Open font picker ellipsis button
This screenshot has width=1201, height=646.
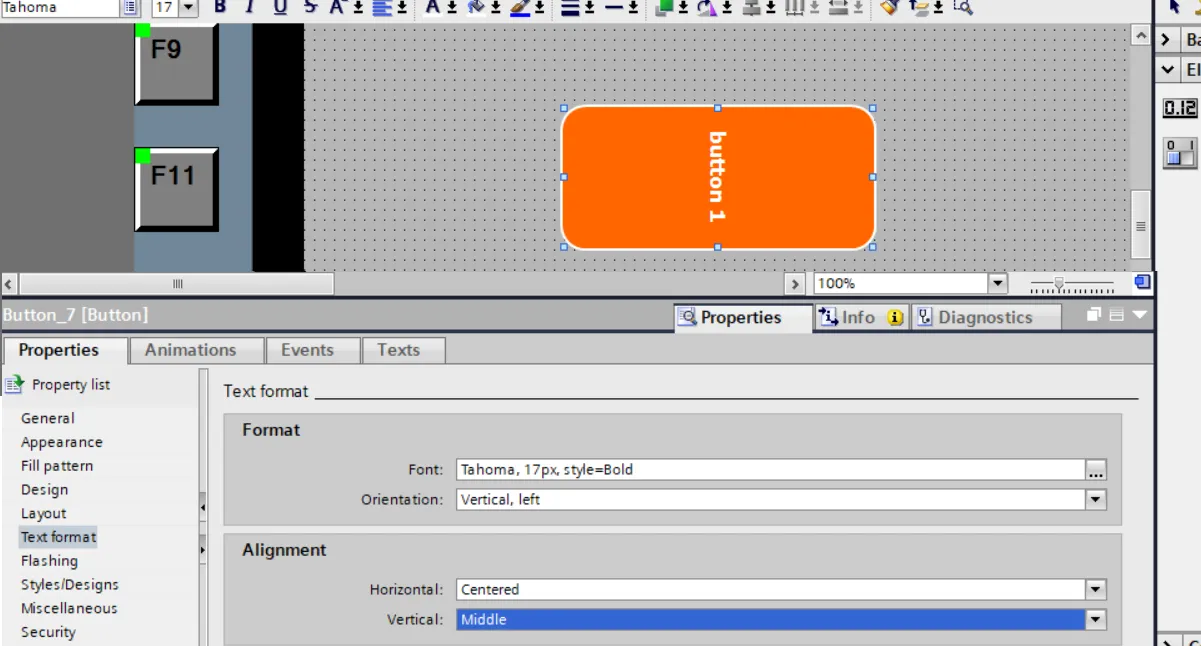(1097, 470)
